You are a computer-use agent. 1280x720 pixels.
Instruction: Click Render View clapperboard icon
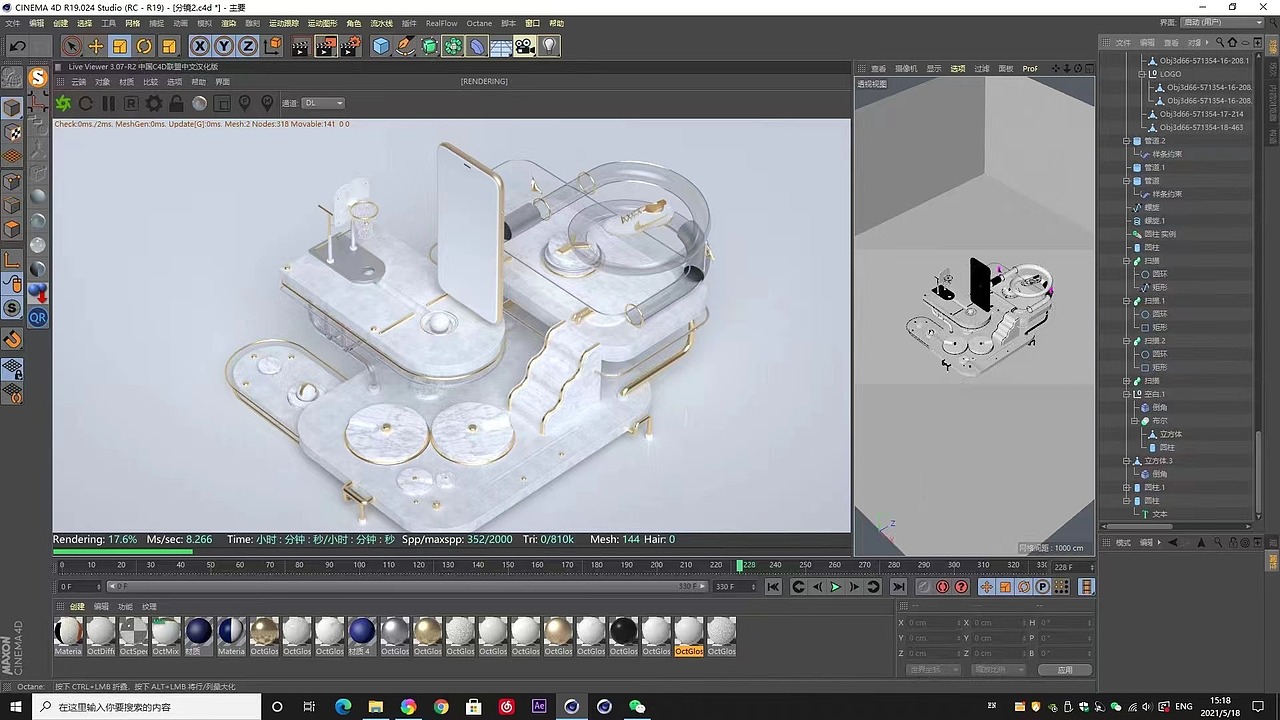[x=301, y=46]
